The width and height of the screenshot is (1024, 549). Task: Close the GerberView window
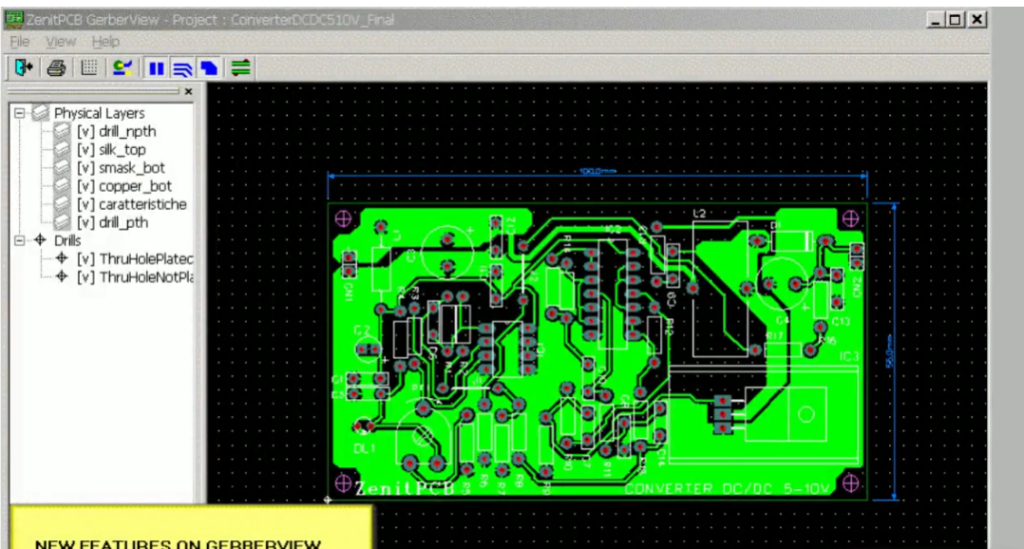(x=977, y=20)
